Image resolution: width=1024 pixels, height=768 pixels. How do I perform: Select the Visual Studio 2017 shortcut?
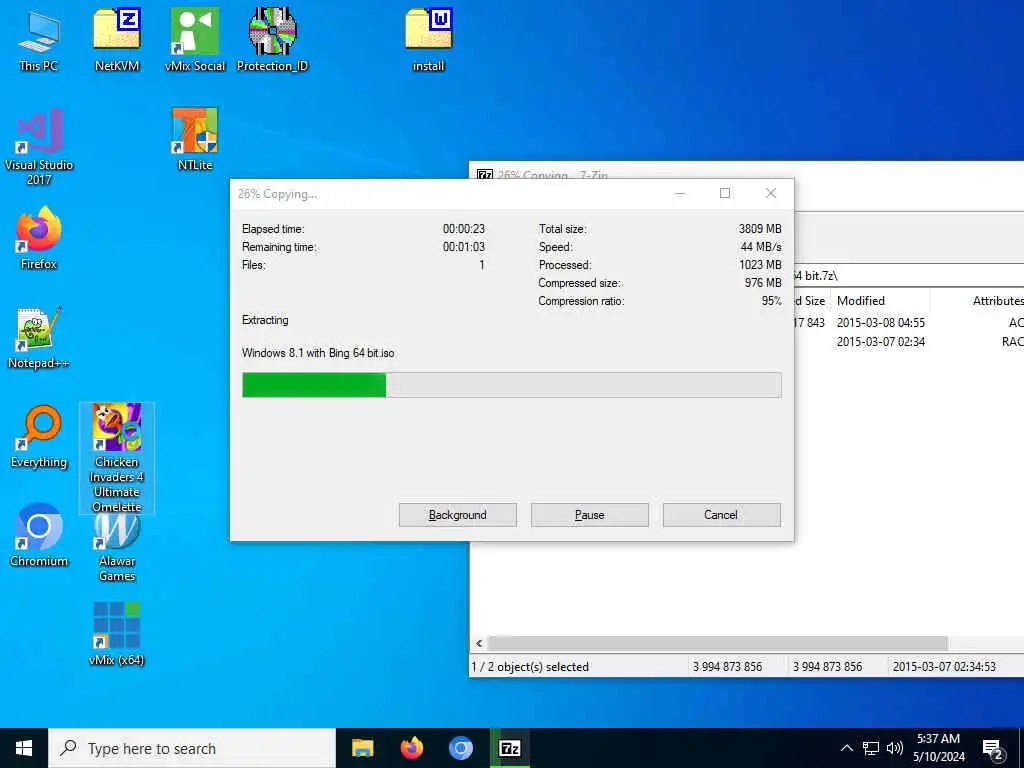click(x=39, y=148)
